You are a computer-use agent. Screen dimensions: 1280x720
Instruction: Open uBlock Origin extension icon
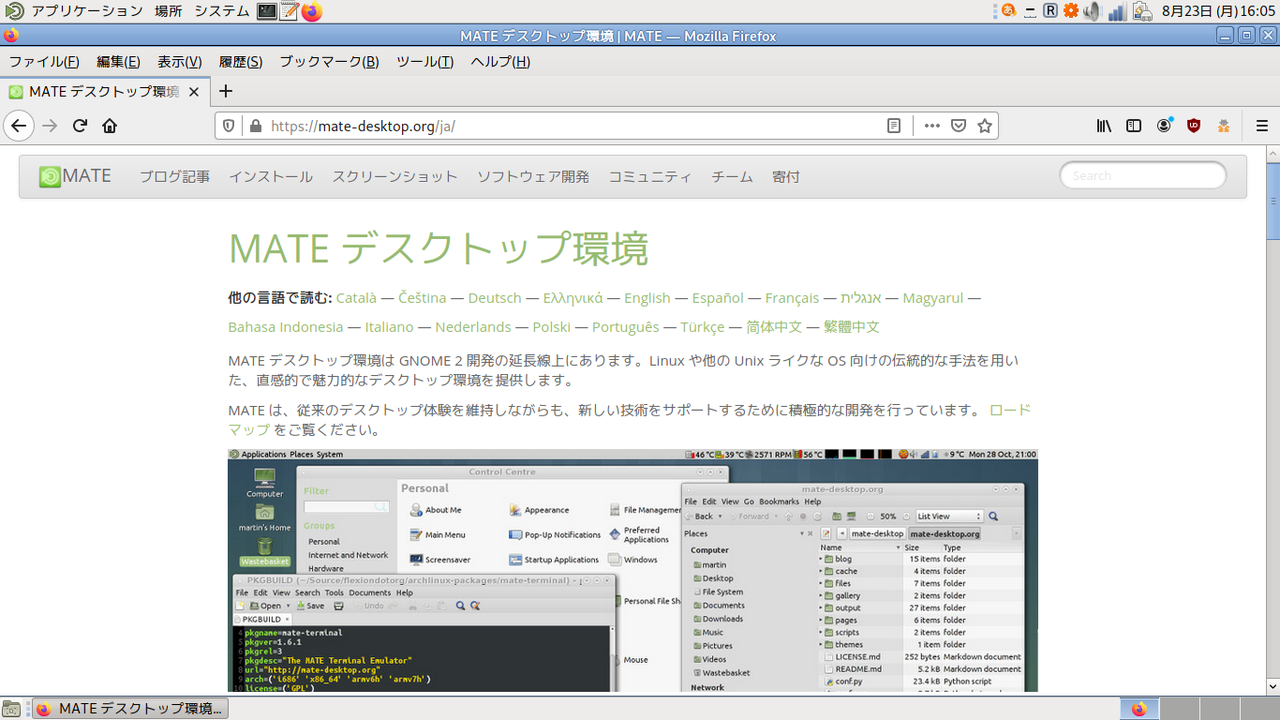click(x=1194, y=126)
